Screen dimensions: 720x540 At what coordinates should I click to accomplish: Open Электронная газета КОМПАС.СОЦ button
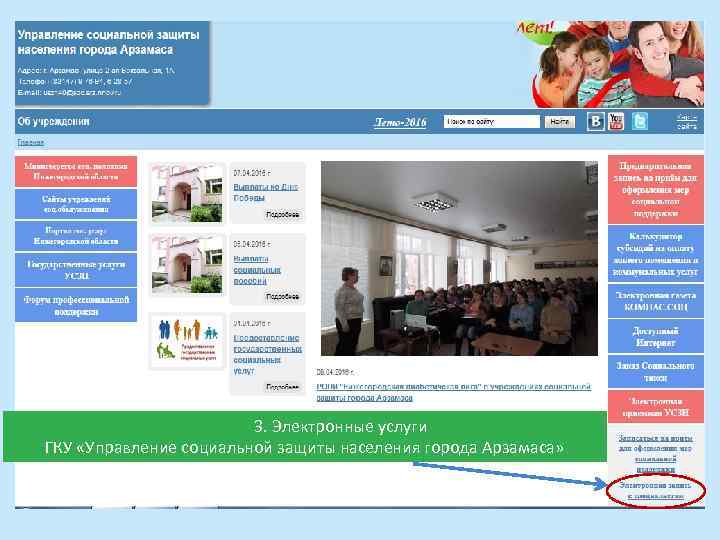pos(656,301)
